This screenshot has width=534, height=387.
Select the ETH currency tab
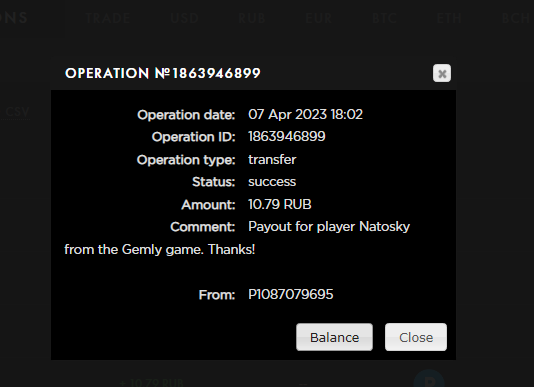[x=449, y=18]
